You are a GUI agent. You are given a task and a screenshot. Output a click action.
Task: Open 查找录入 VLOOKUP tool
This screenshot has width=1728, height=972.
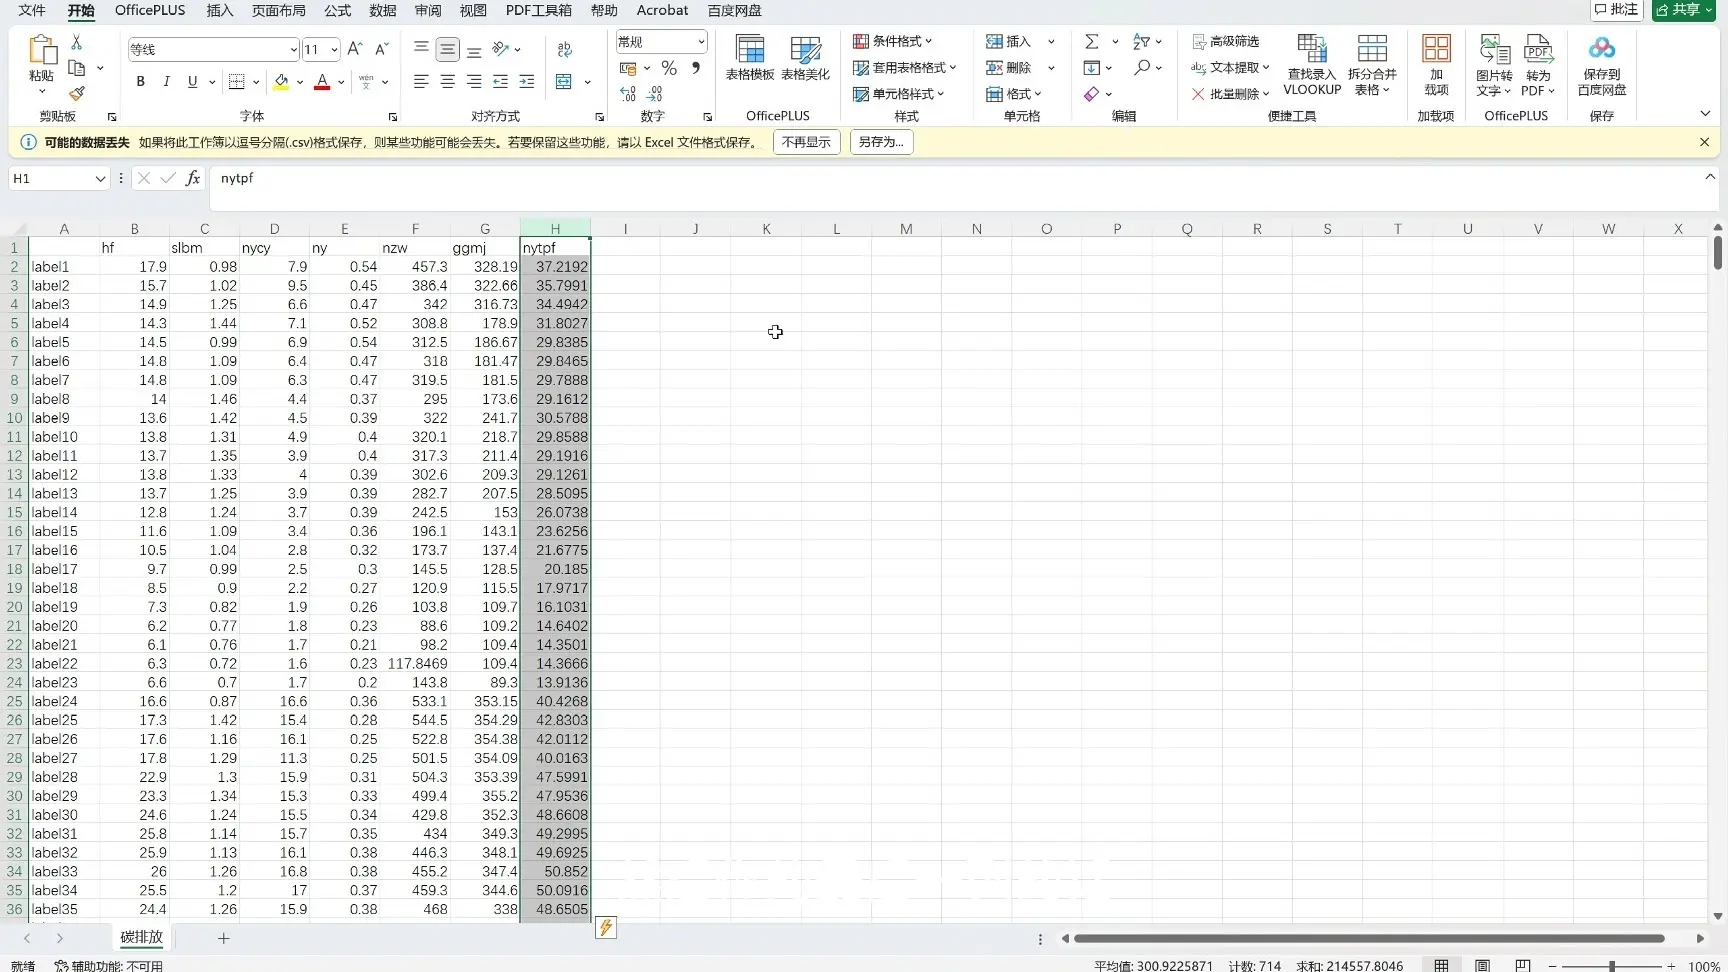pos(1312,65)
